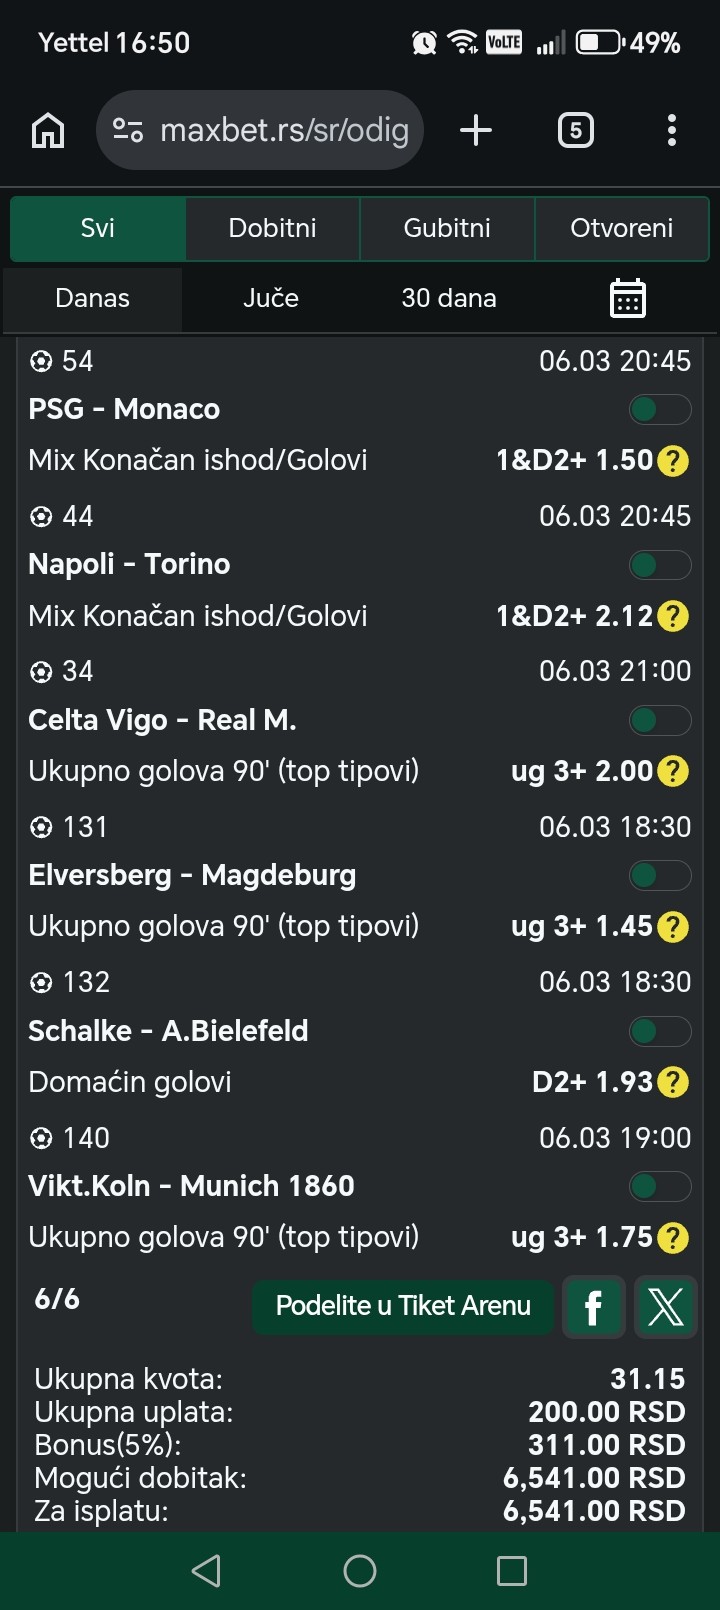Screen dimensions: 720x1610
Task: Toggle the PSG - Monaco switch
Action: [660, 409]
